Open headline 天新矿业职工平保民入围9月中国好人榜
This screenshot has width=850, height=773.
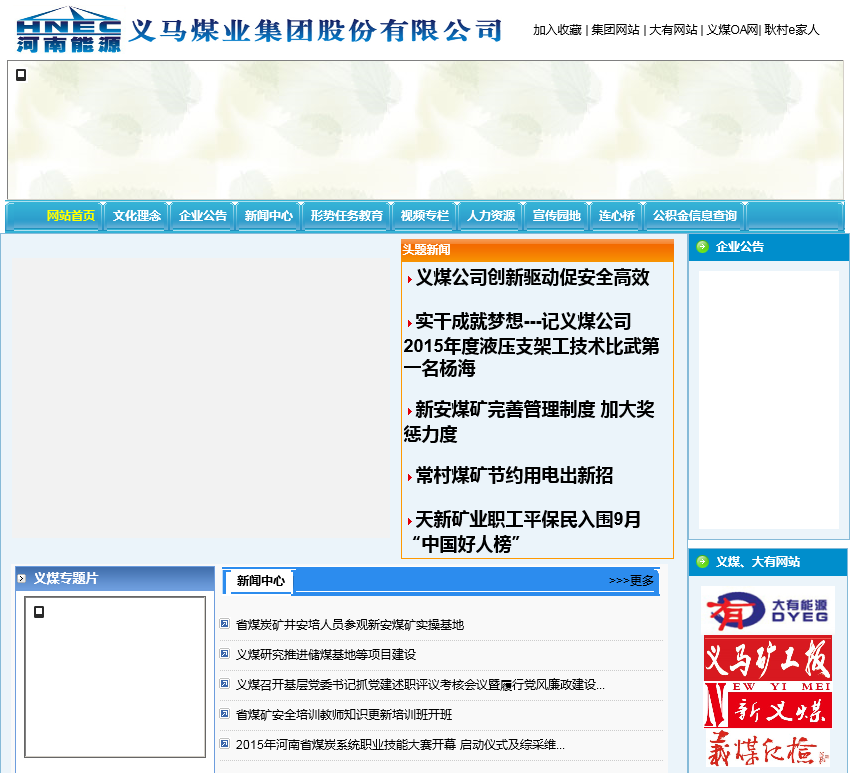click(523, 531)
